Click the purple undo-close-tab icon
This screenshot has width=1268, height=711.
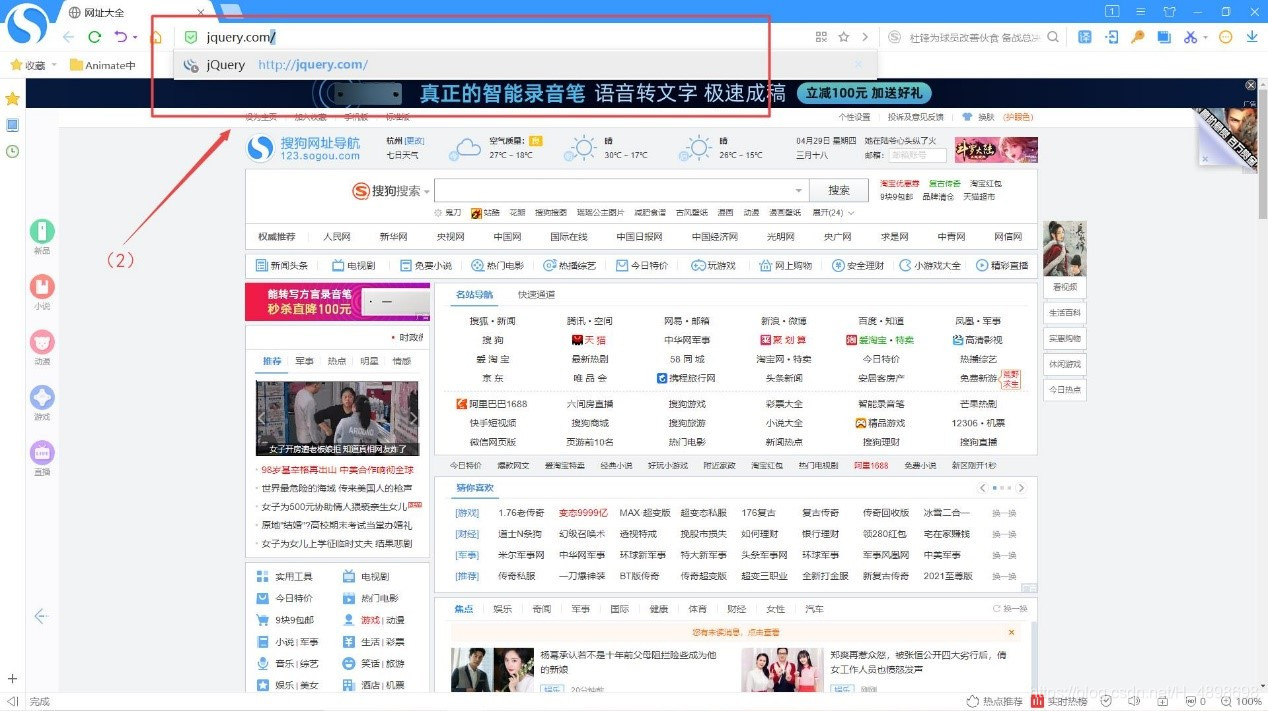(121, 37)
